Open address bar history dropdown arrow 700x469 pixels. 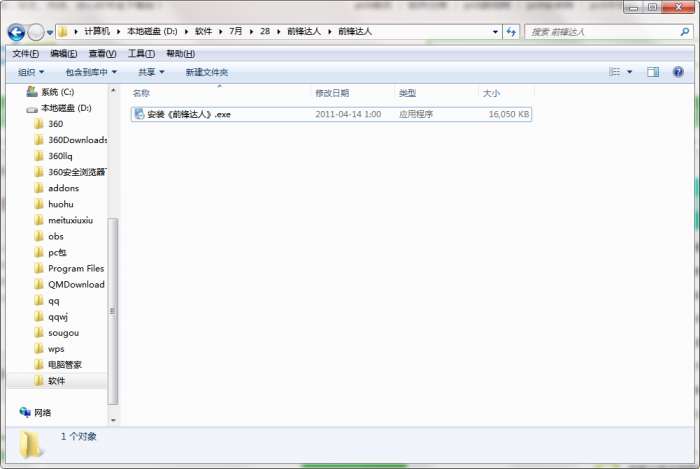(495, 32)
